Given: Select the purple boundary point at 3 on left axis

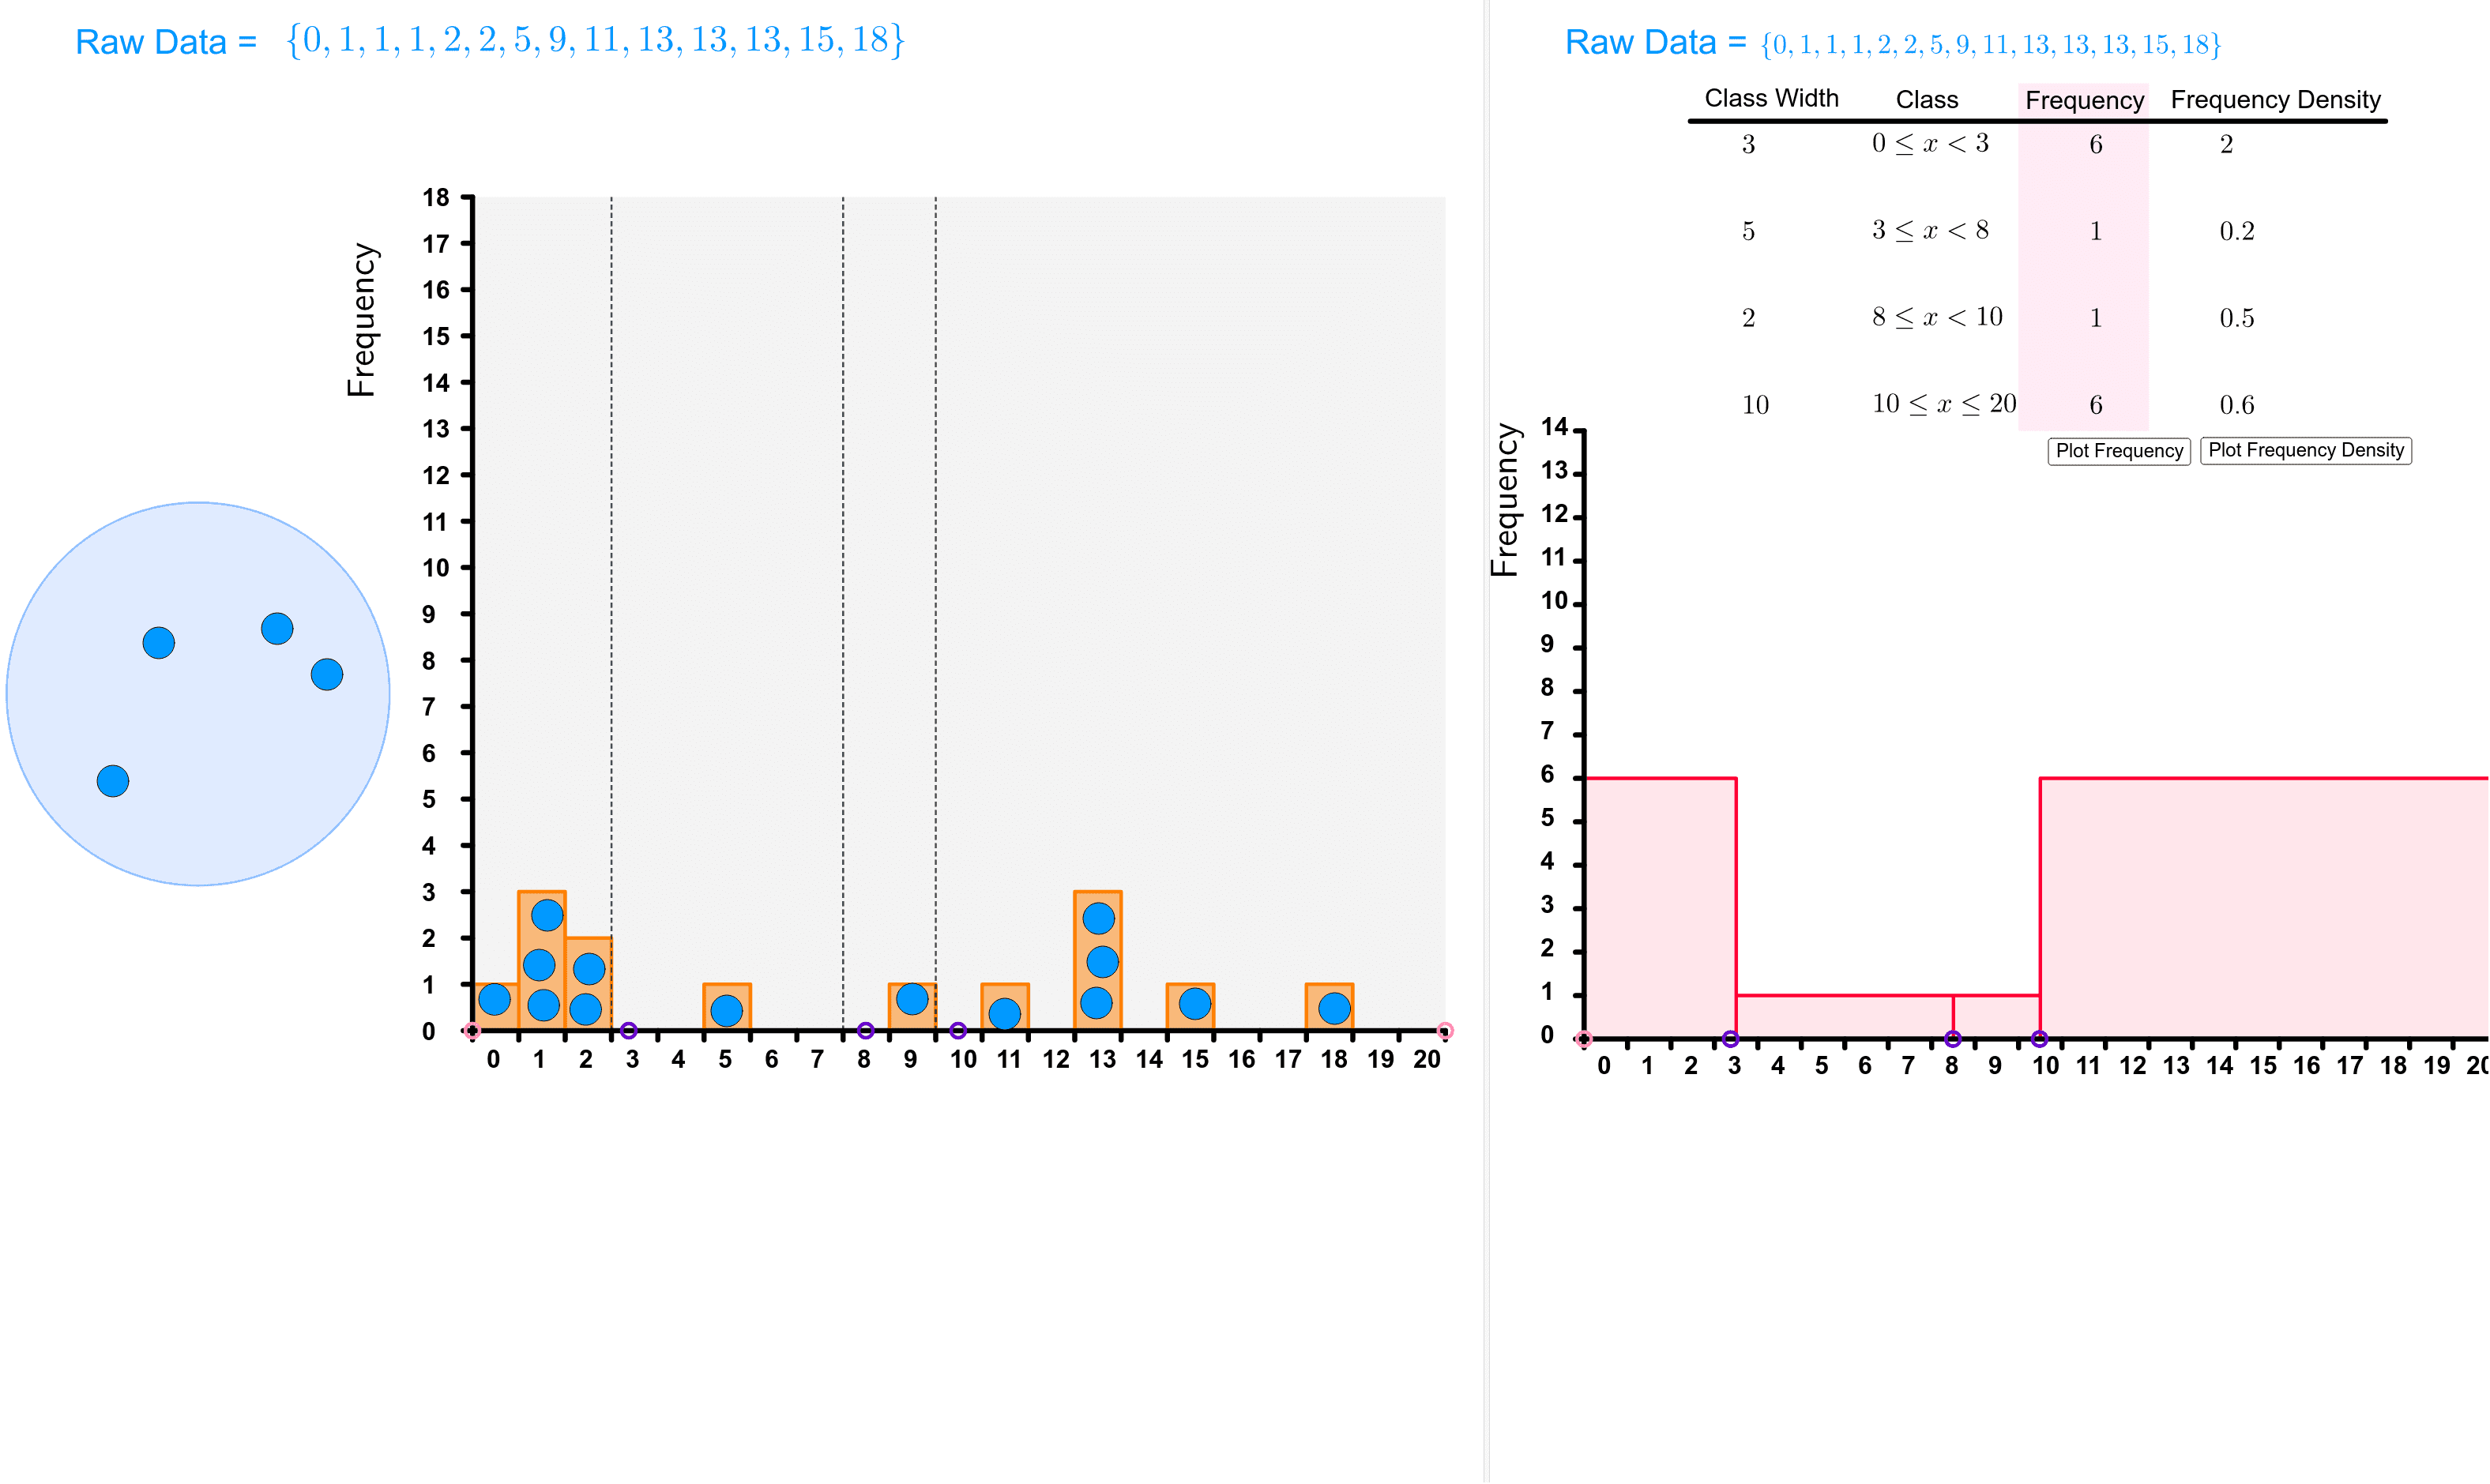Looking at the screenshot, I should (630, 1029).
